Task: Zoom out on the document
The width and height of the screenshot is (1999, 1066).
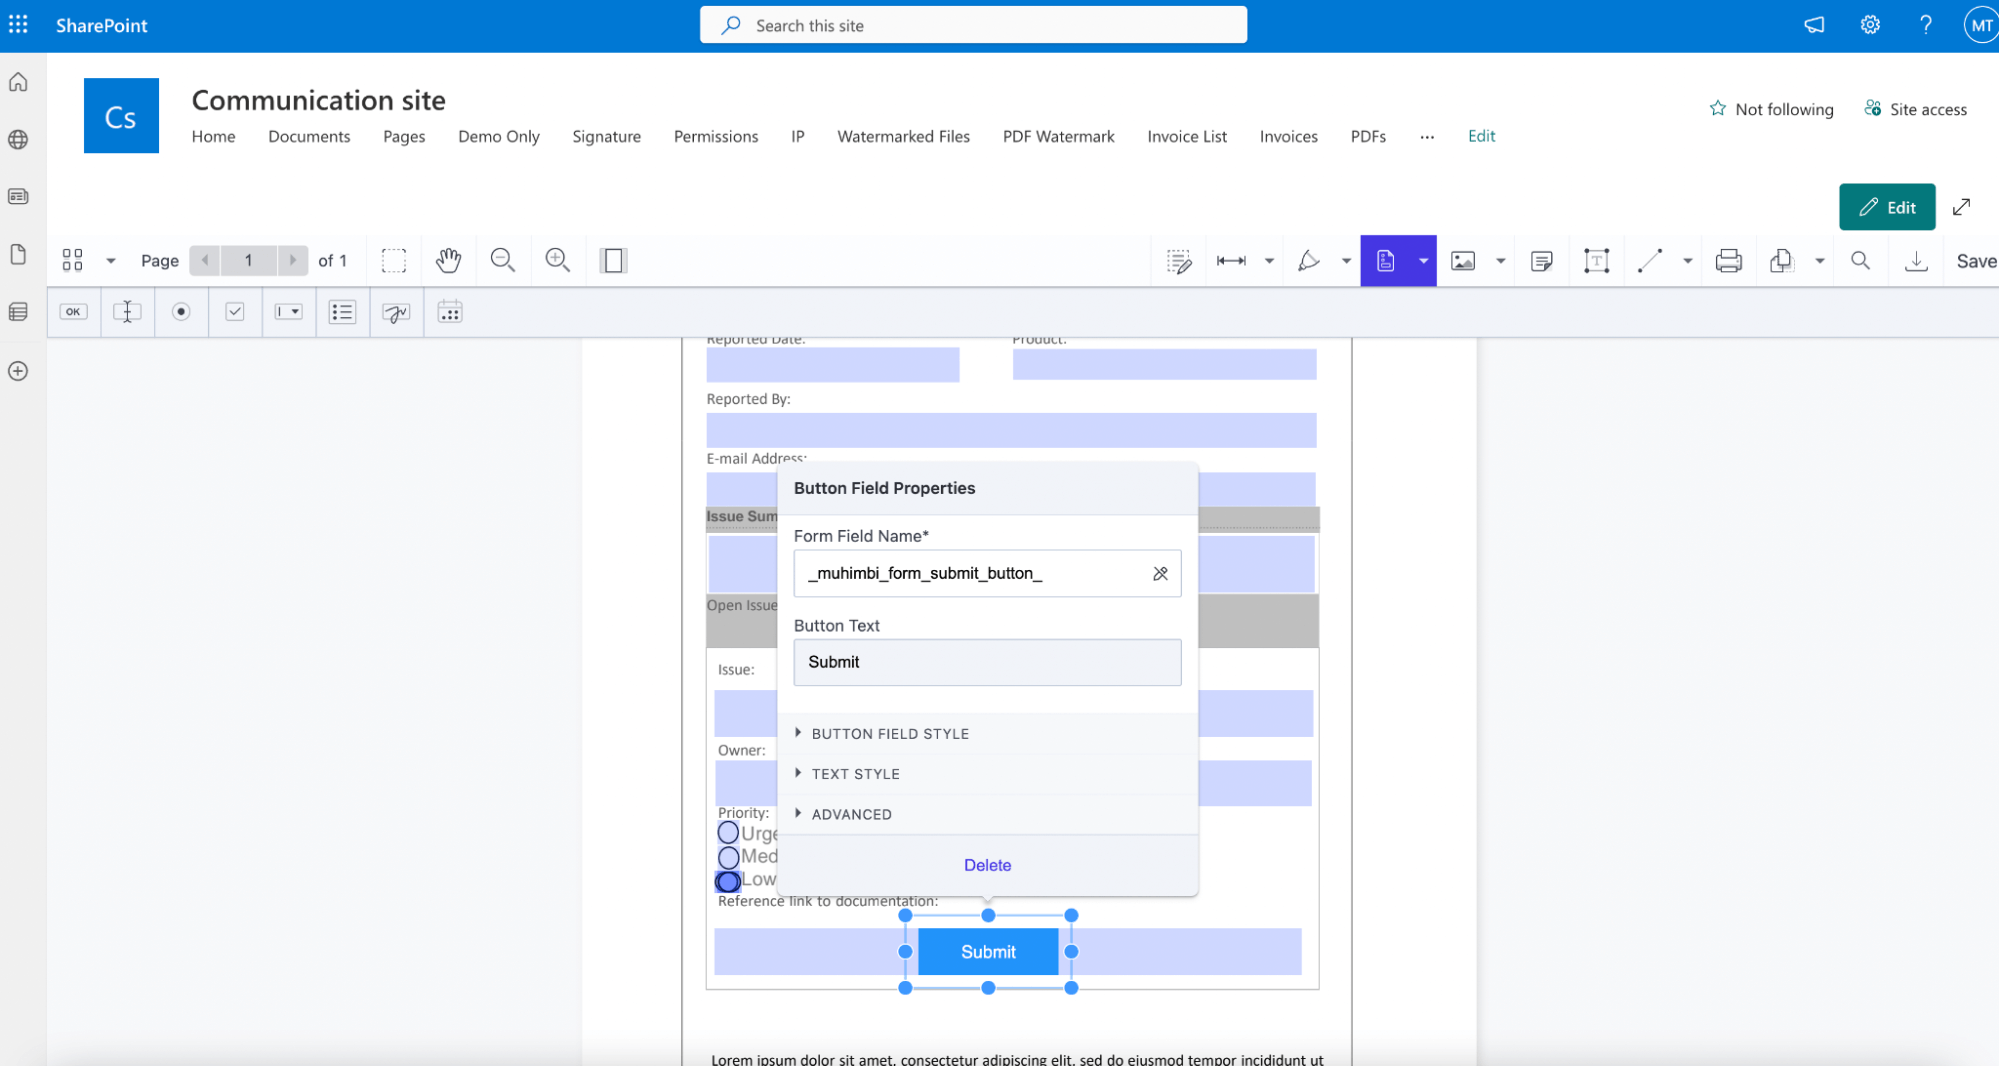Action: coord(502,260)
